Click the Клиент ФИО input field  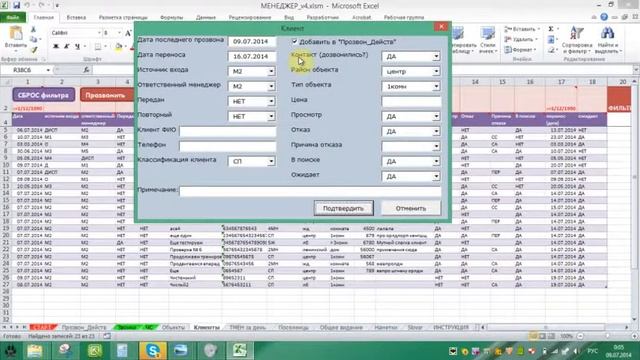coord(228,131)
